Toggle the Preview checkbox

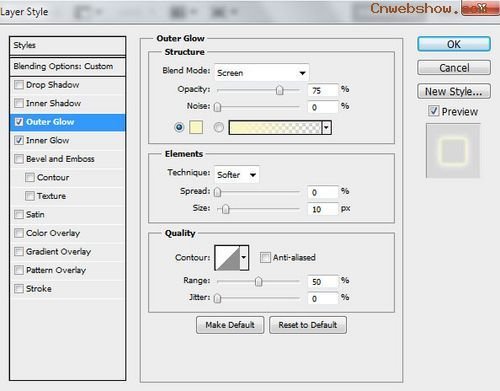coord(434,111)
